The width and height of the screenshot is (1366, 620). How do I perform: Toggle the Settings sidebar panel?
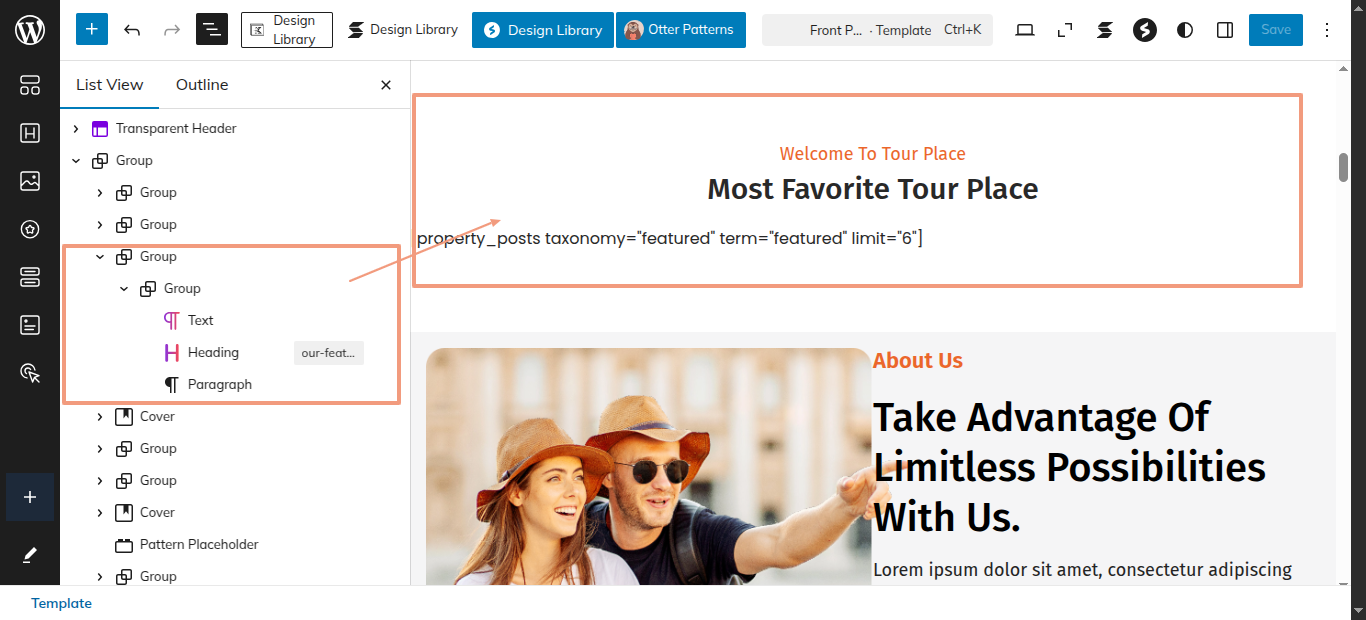coord(1225,30)
